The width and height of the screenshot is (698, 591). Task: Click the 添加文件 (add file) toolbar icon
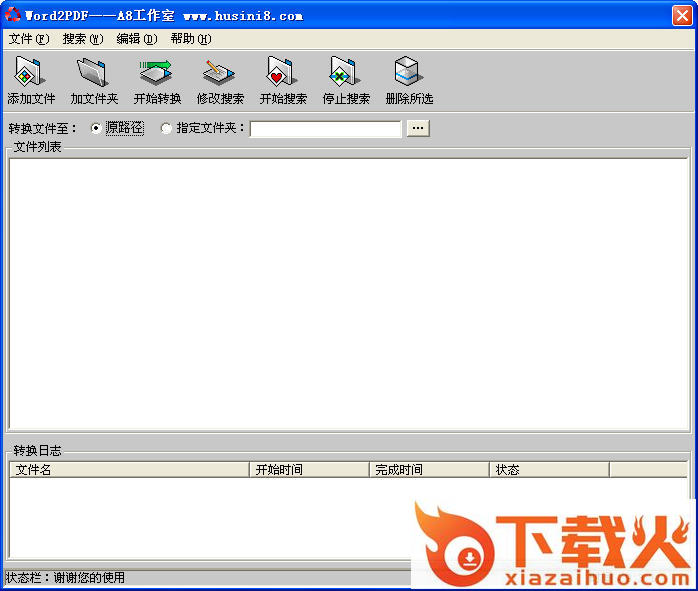tap(30, 71)
